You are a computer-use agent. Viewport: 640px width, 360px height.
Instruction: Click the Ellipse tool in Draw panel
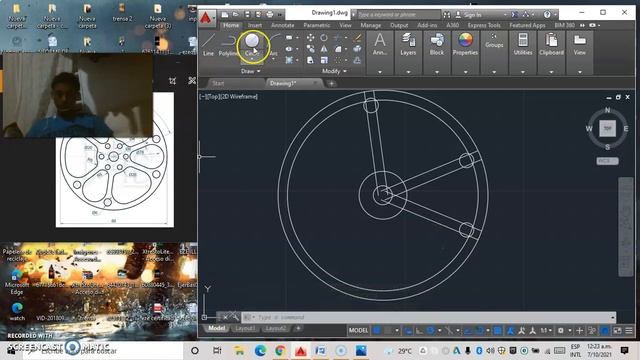click(289, 49)
